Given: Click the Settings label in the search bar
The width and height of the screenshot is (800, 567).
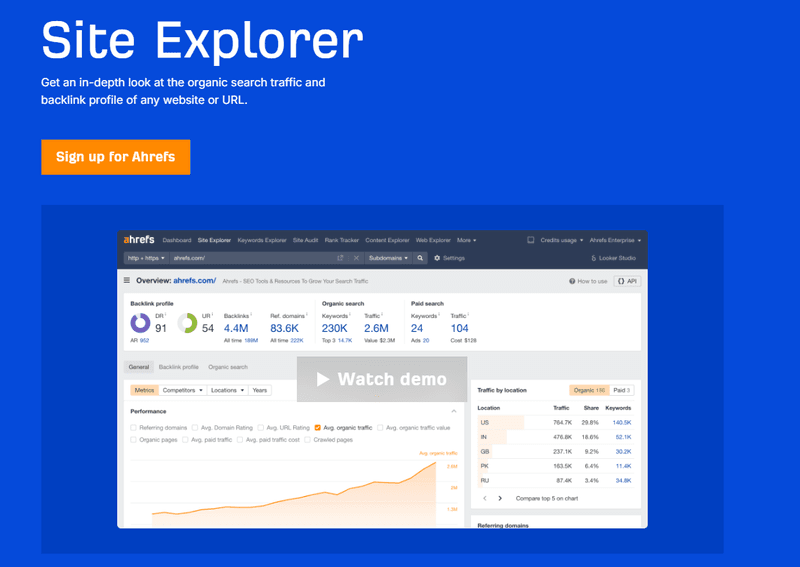Looking at the screenshot, I should coord(454,258).
